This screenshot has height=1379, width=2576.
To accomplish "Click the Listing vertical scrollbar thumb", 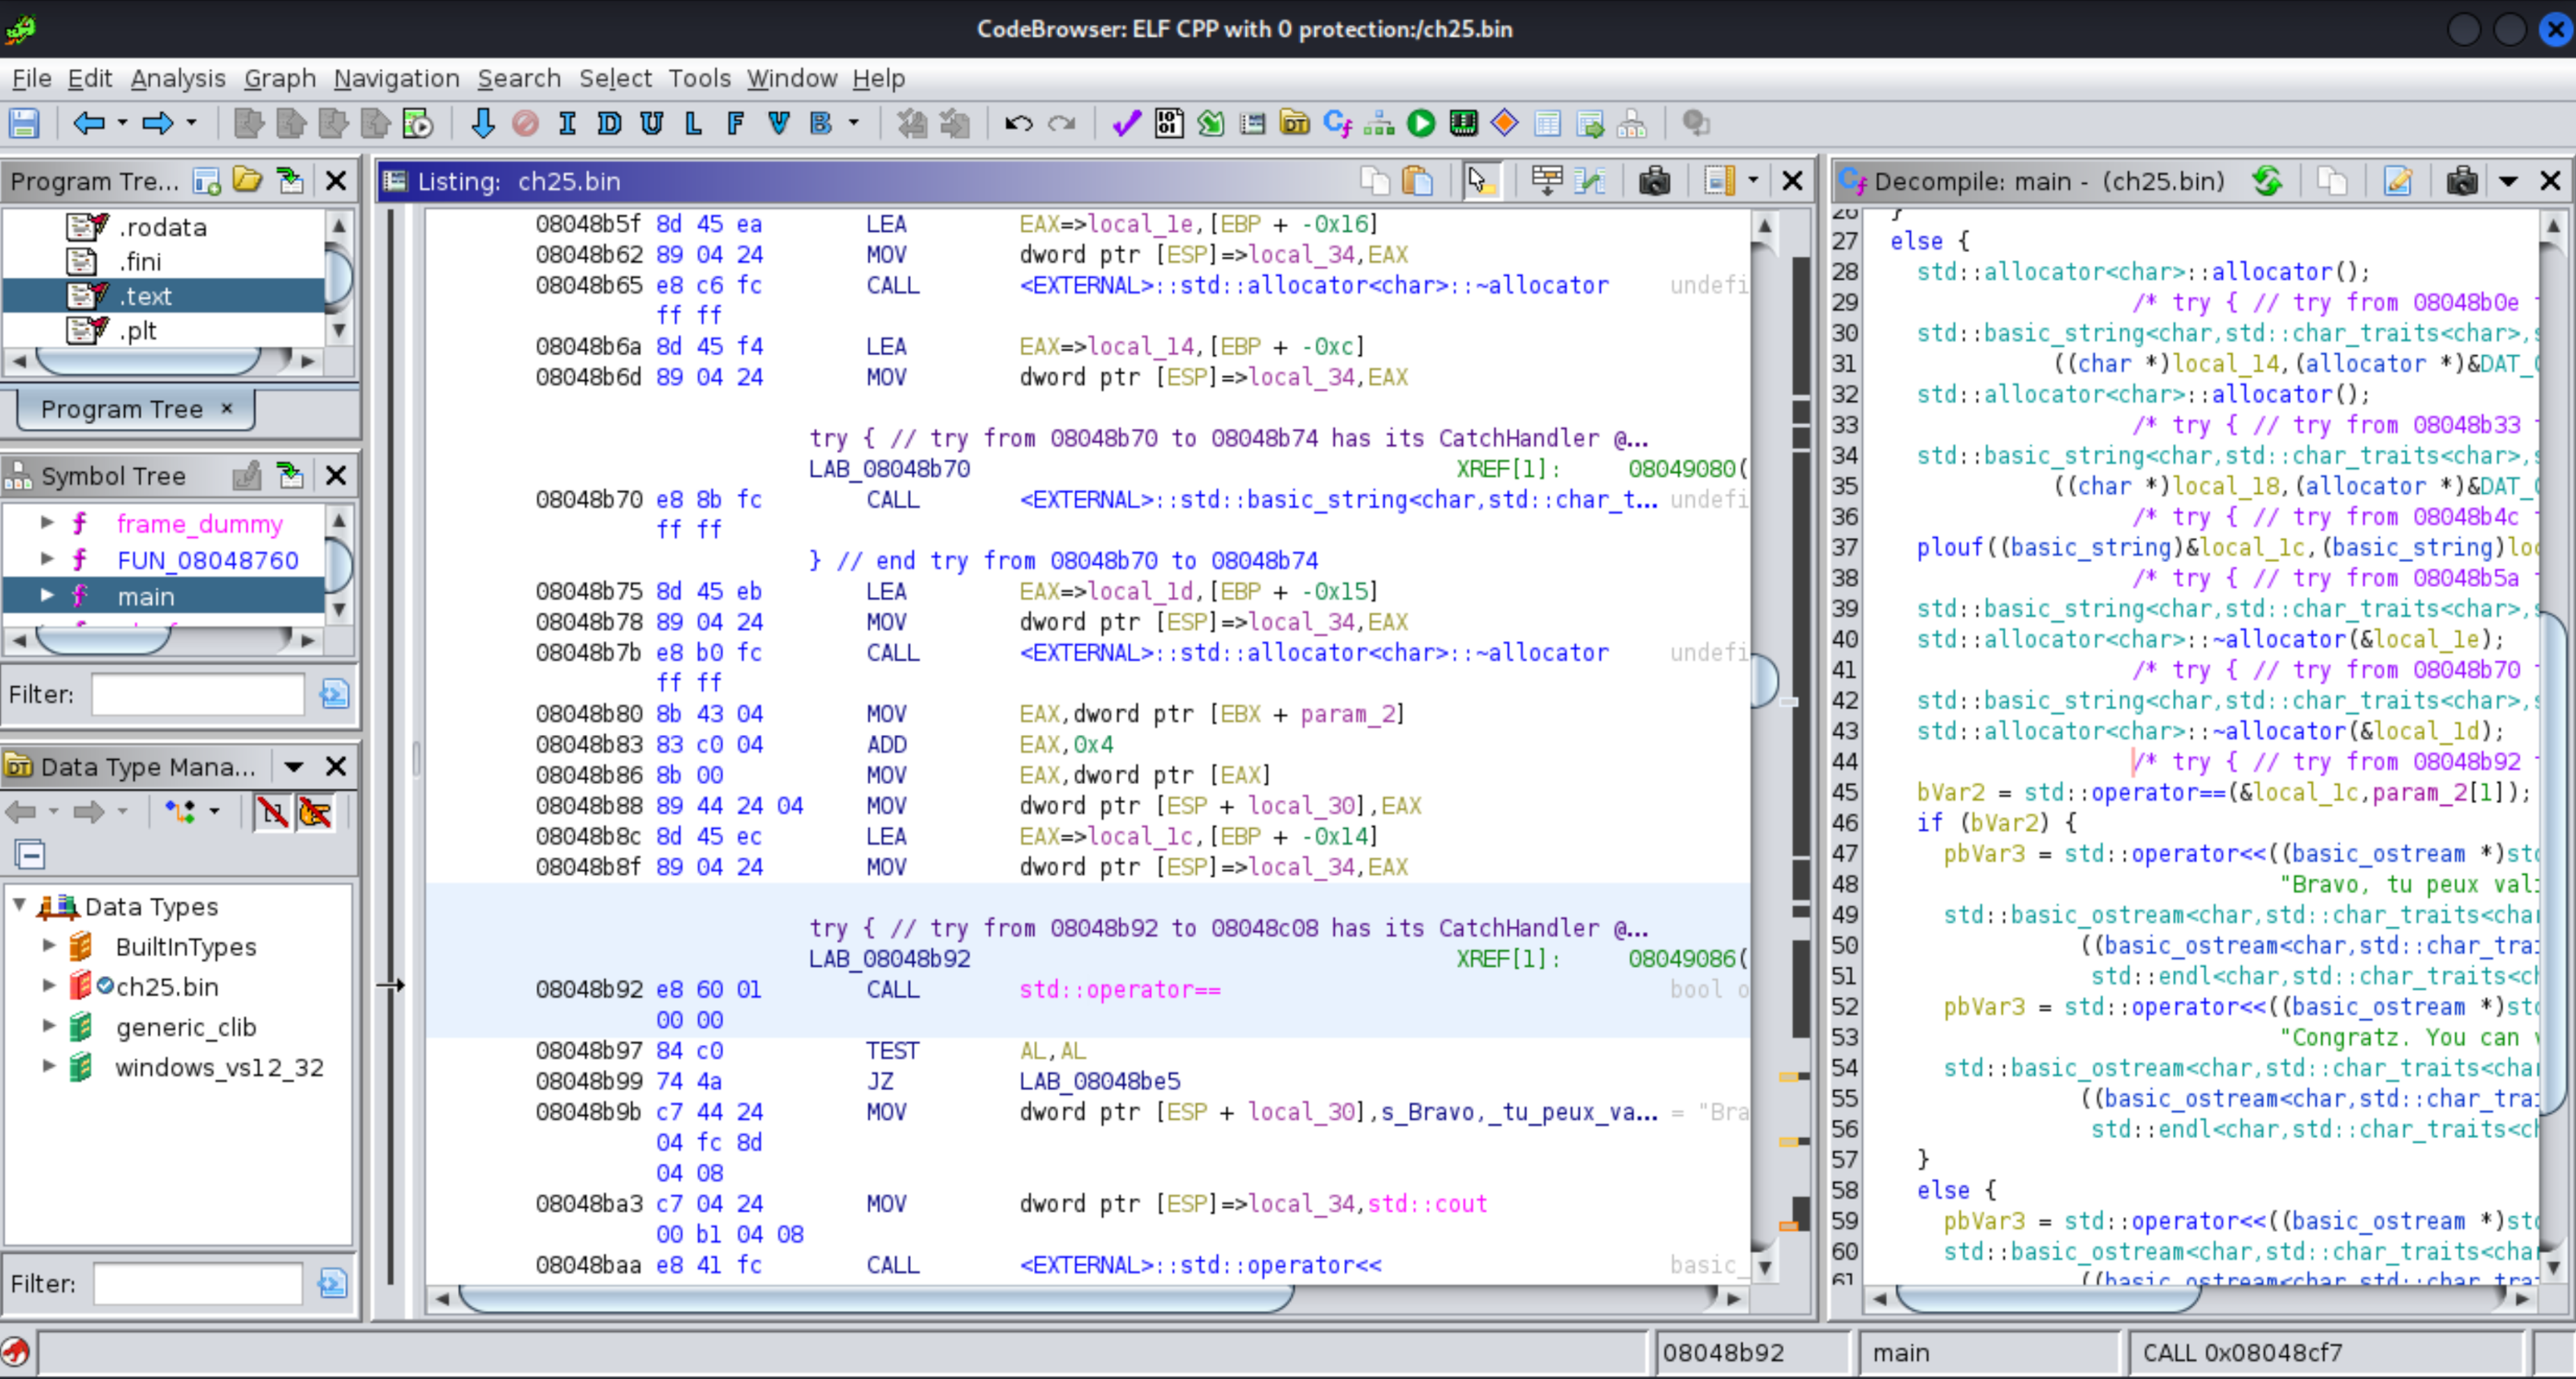I will 1765,681.
